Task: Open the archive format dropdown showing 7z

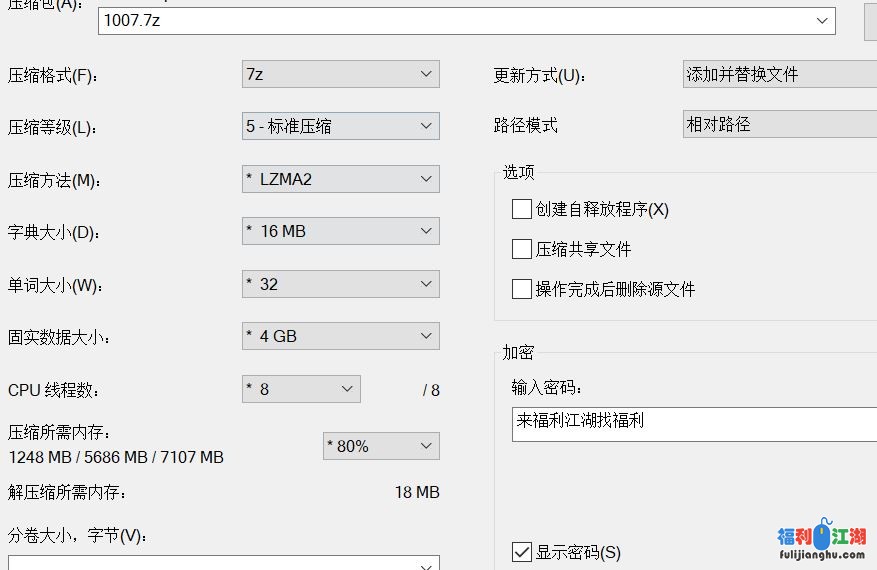Action: (x=340, y=74)
